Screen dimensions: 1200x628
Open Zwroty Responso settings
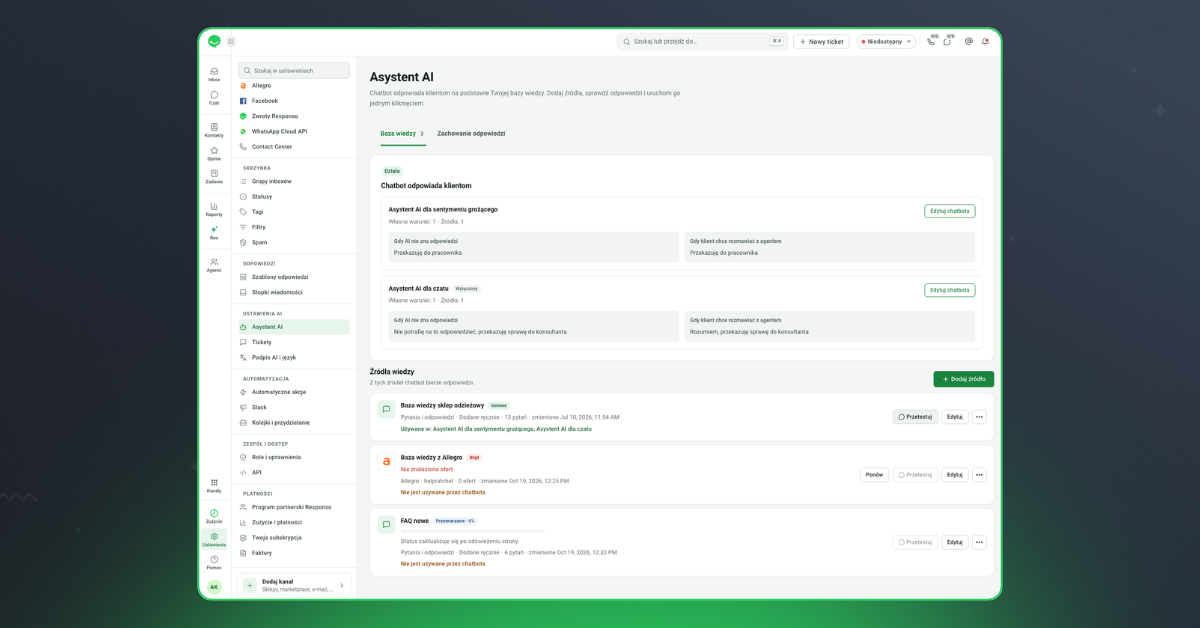point(294,116)
